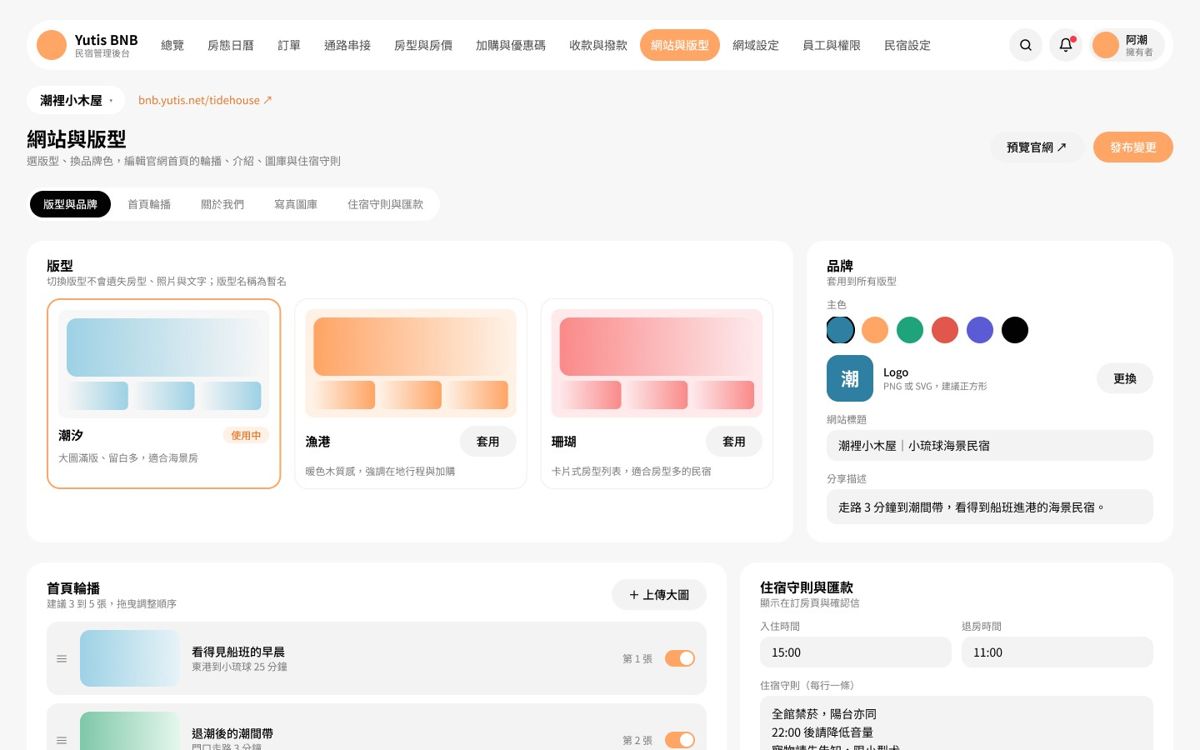This screenshot has height=750, width=1200.
Task: Grab drag handle of 看得見船班的早晨 slide
Action: 62,659
